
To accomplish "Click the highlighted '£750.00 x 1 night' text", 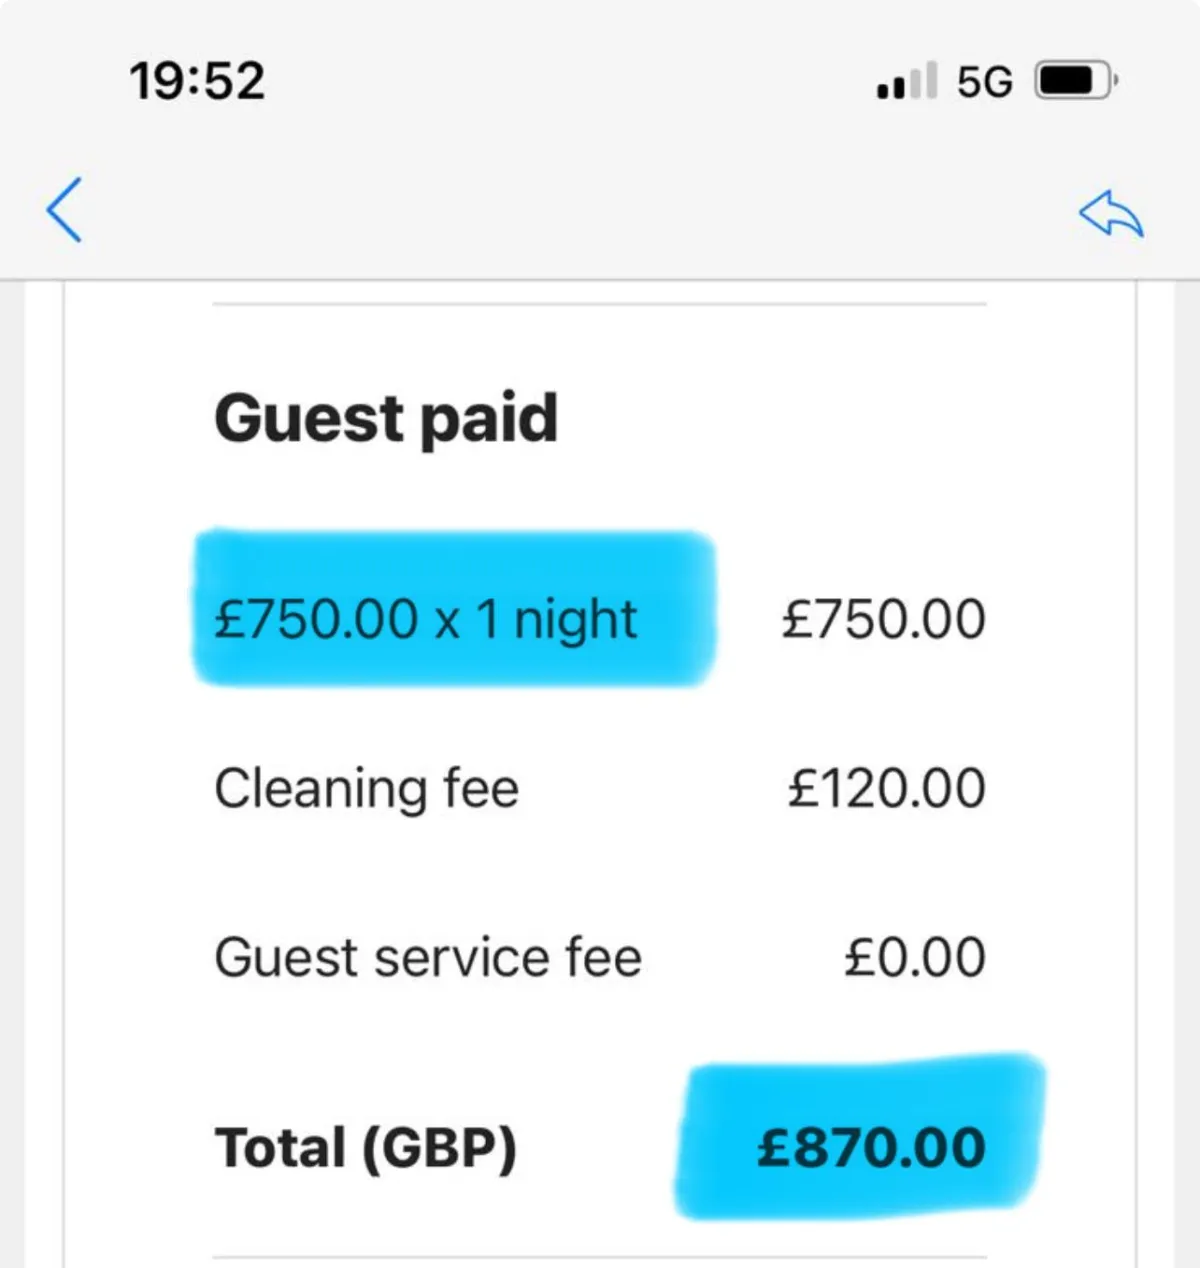I will tap(426, 619).
